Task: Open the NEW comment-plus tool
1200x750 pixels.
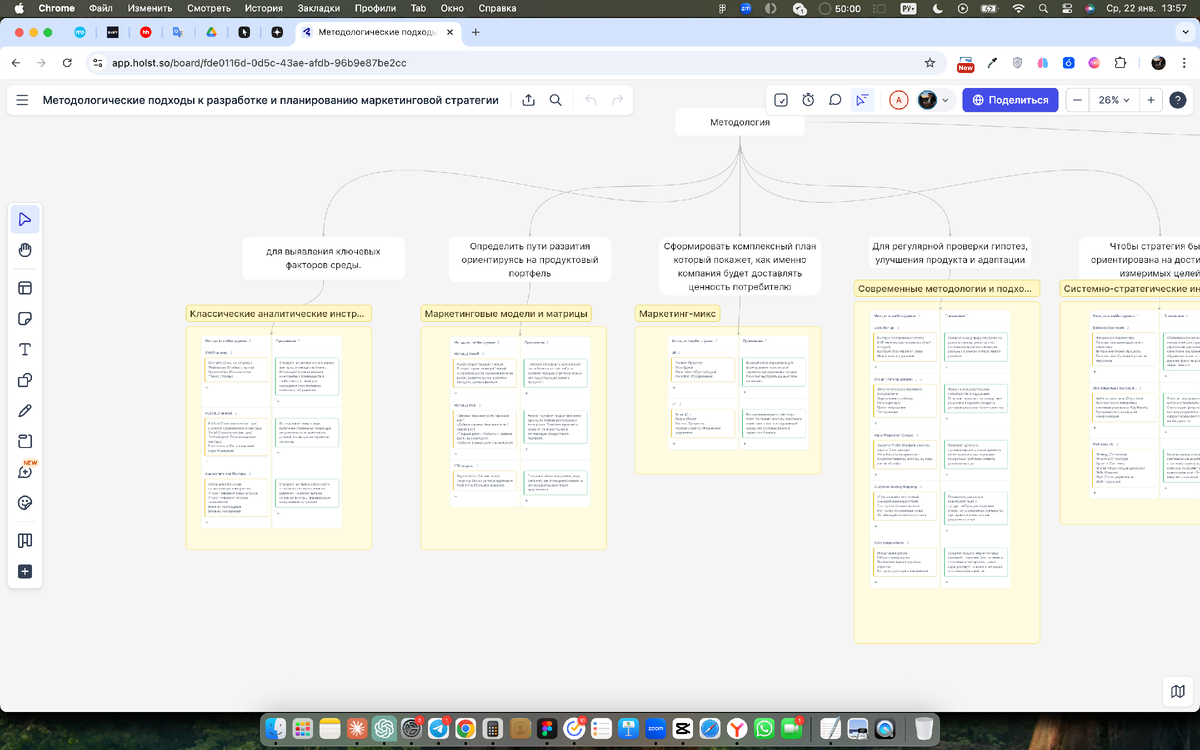Action: point(25,472)
